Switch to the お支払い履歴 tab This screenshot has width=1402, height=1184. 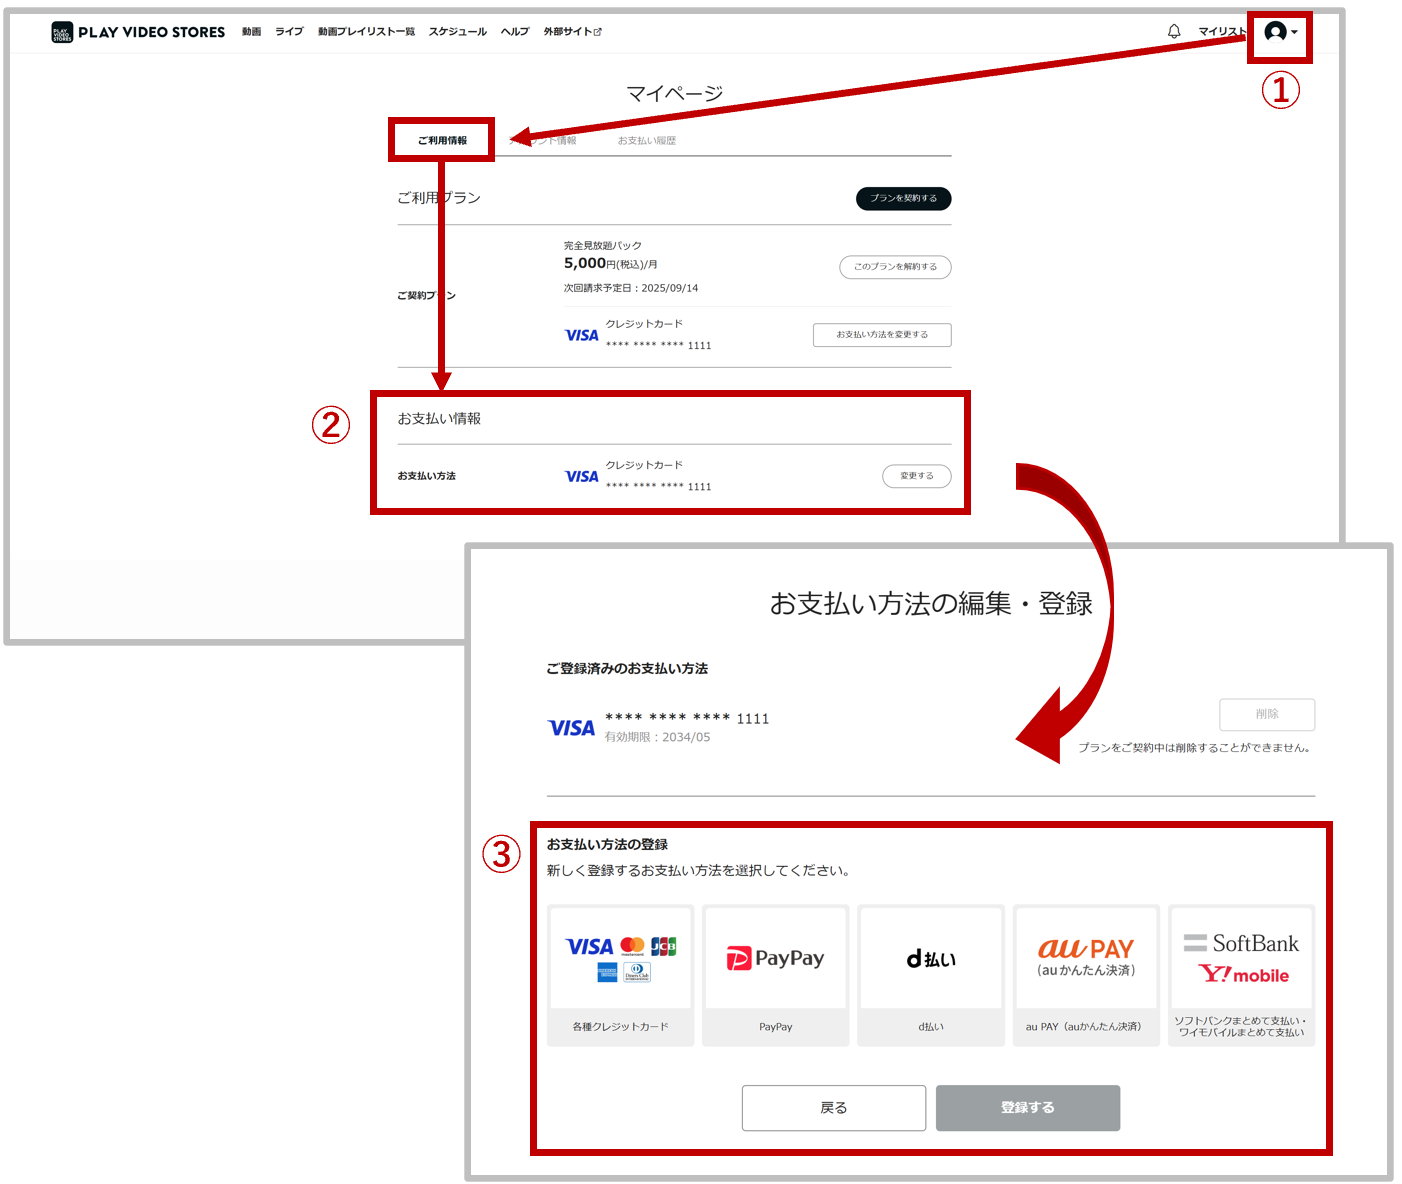pos(646,141)
